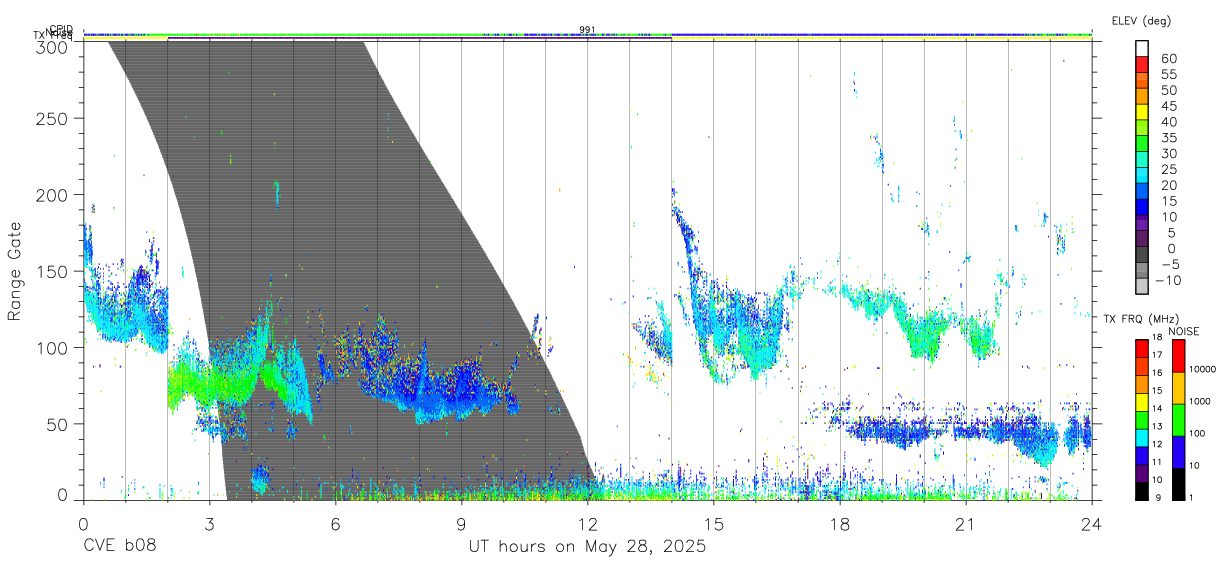Image resolution: width=1228 pixels, height=567 pixels.
Task: Click the '24' tick on UT hours axis
Action: point(1092,524)
